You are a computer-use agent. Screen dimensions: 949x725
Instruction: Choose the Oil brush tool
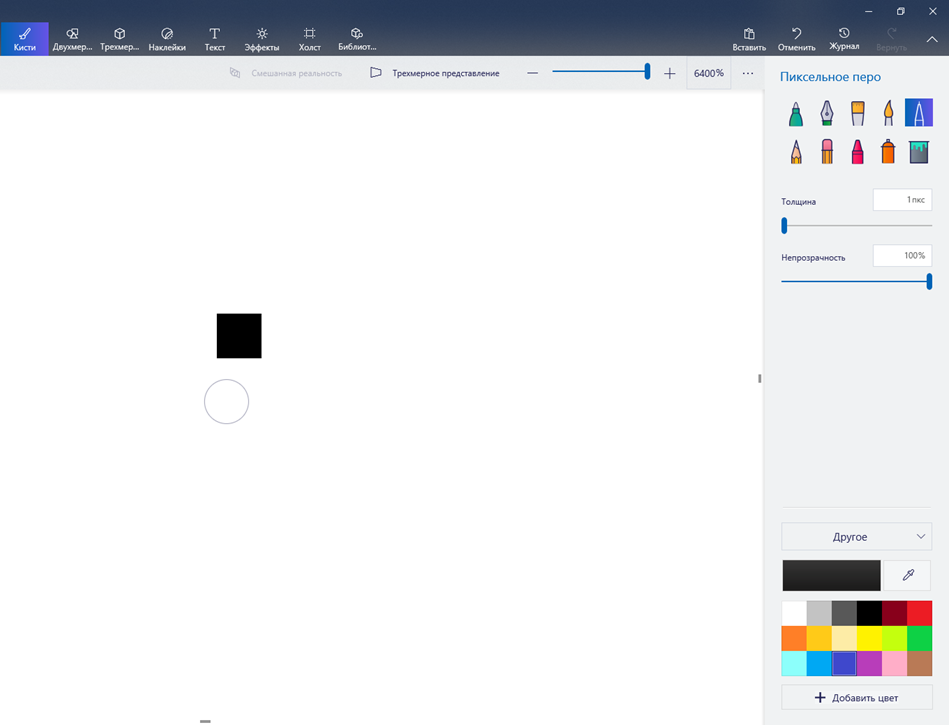click(857, 113)
